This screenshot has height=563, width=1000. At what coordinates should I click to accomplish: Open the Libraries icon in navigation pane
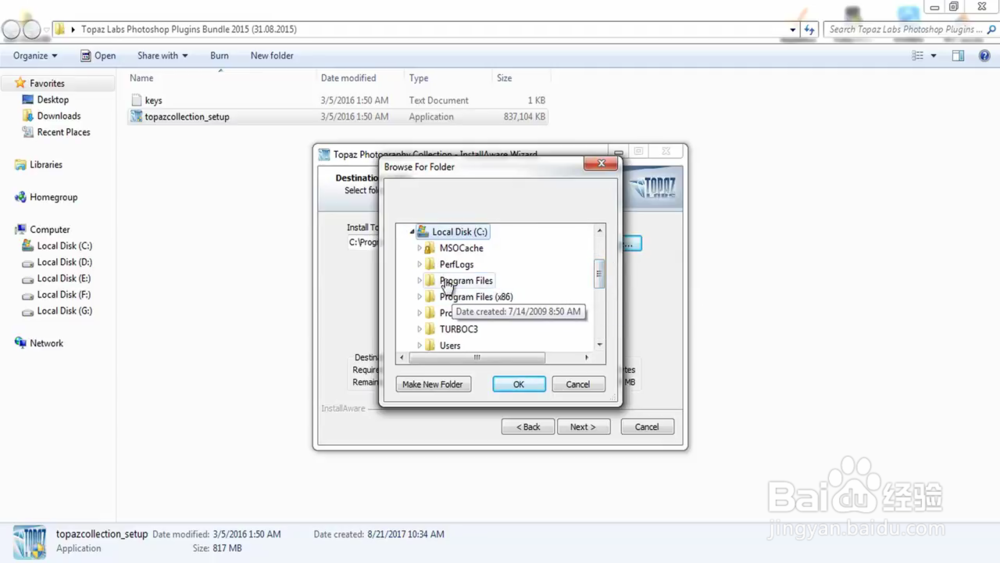[20, 165]
